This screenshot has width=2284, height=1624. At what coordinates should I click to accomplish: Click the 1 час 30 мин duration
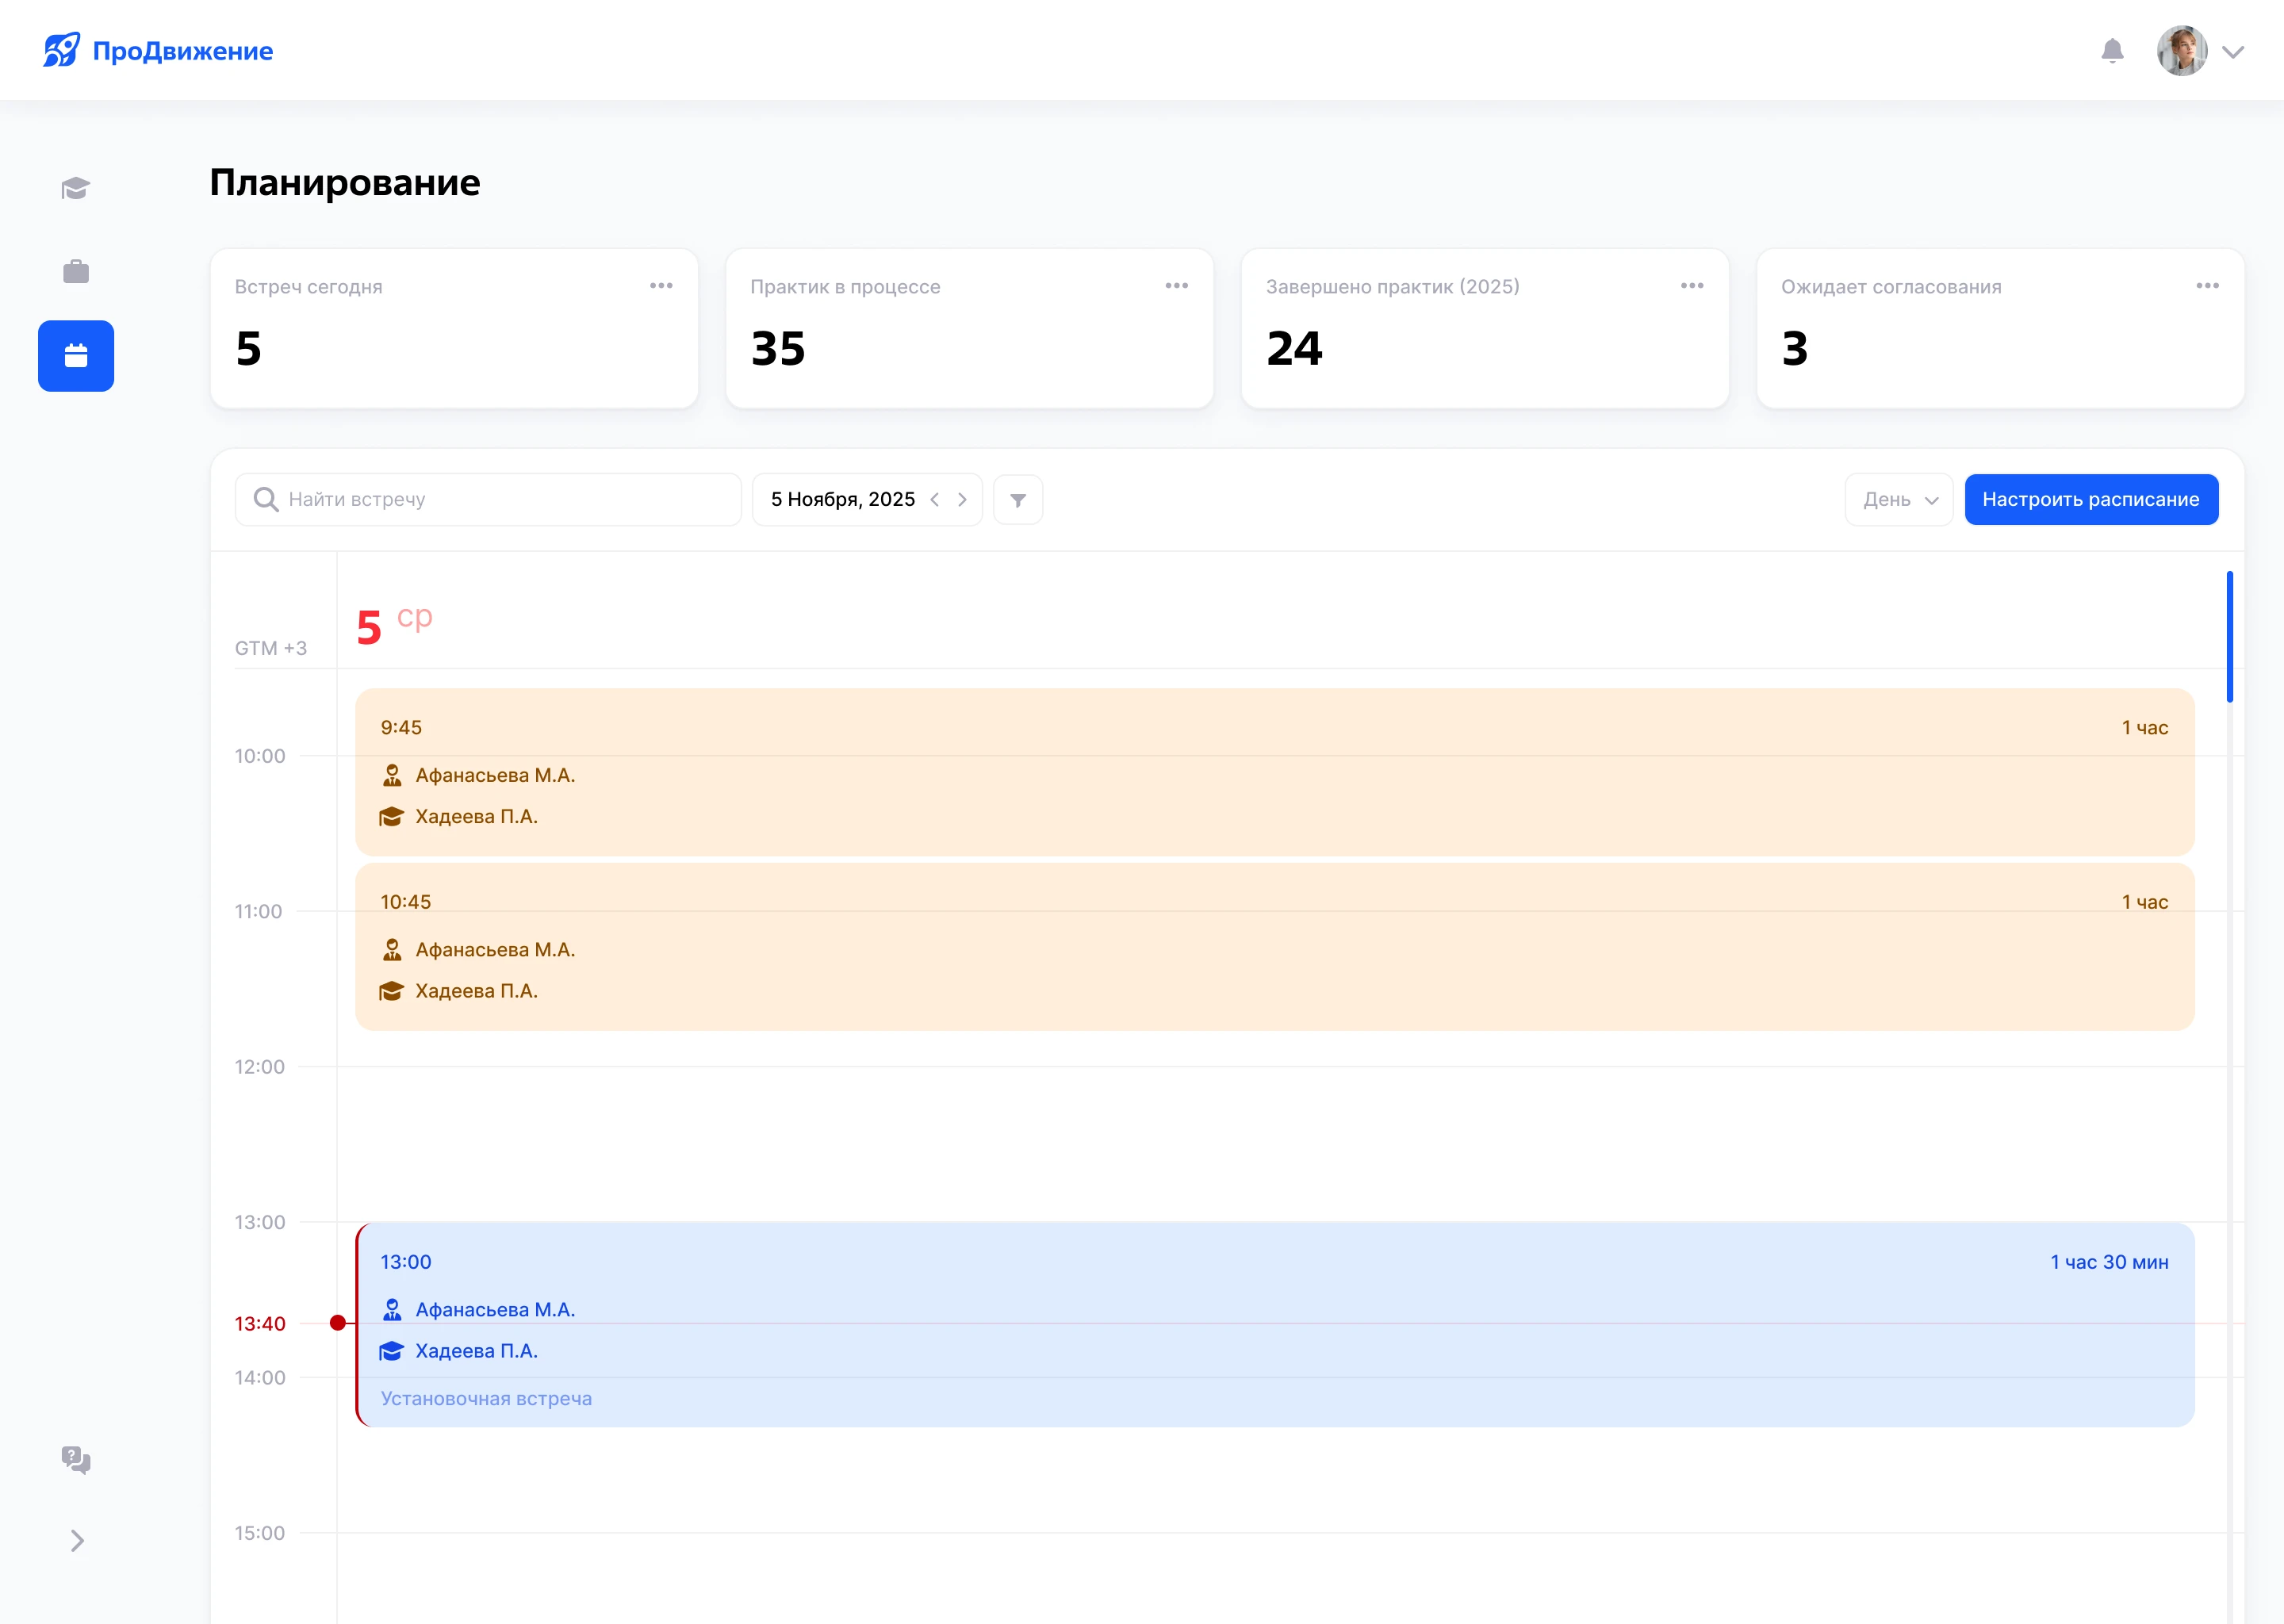click(x=2109, y=1262)
